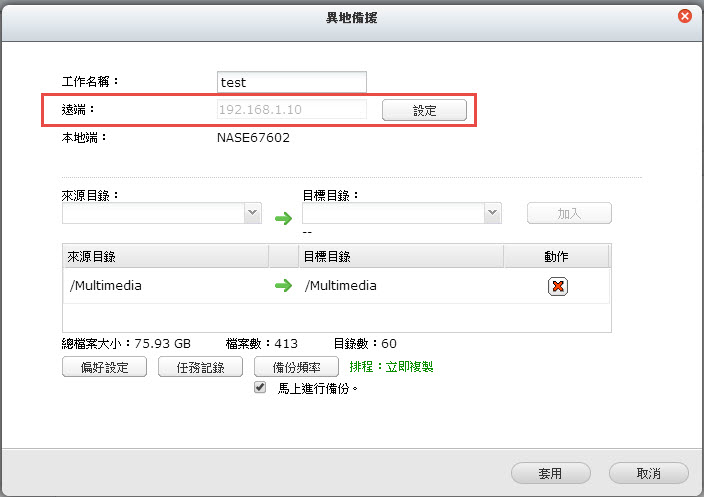Click total size text 75.93 GB

pyautogui.click(x=163, y=343)
